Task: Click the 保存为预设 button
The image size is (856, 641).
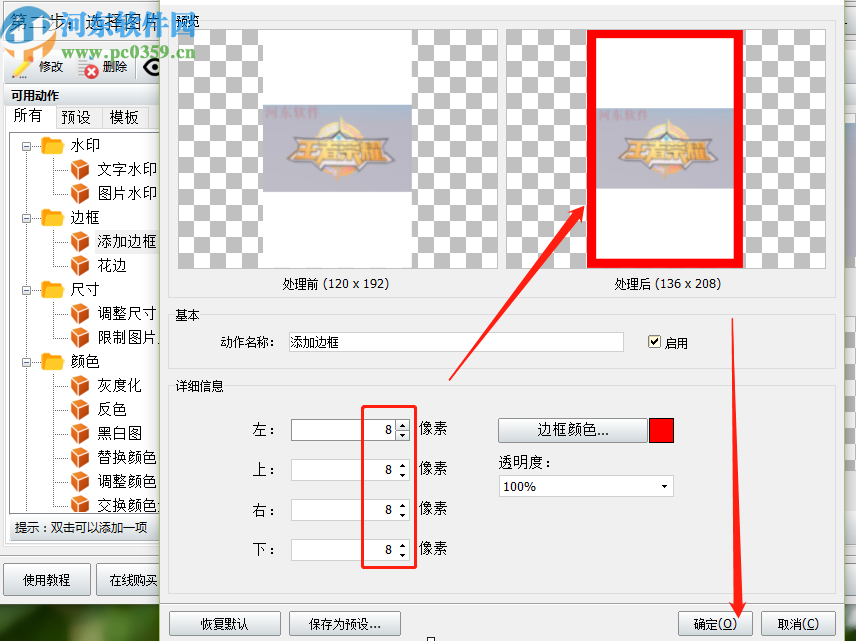Action: coord(345,624)
